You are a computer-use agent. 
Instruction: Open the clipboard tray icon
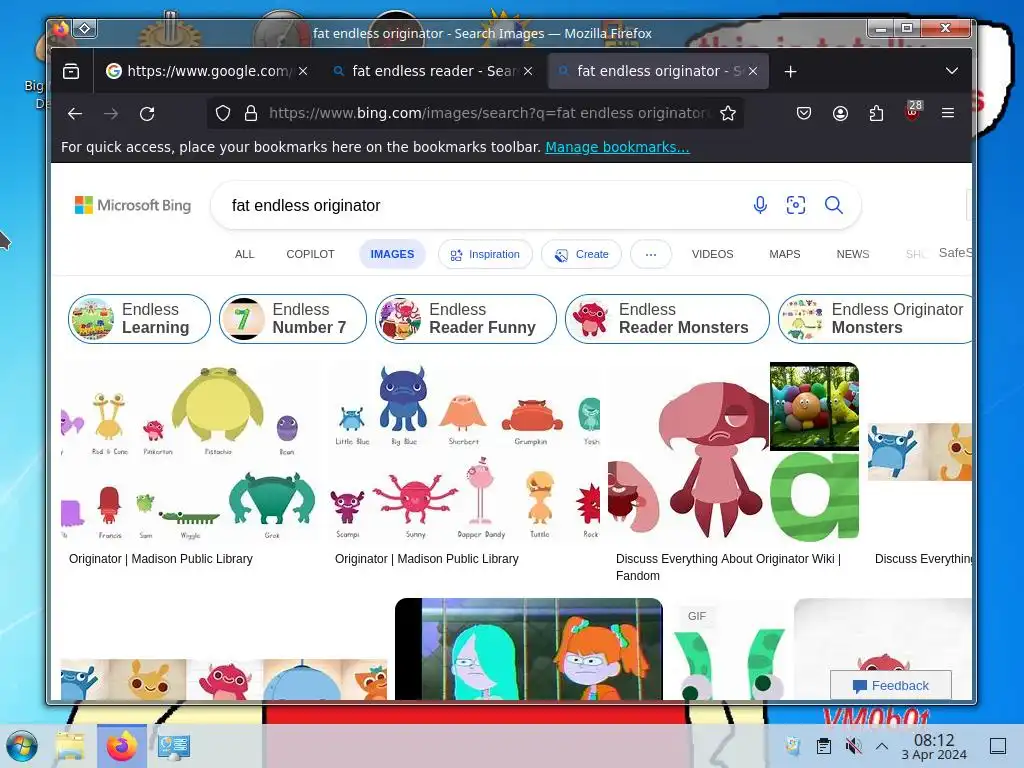coord(824,746)
